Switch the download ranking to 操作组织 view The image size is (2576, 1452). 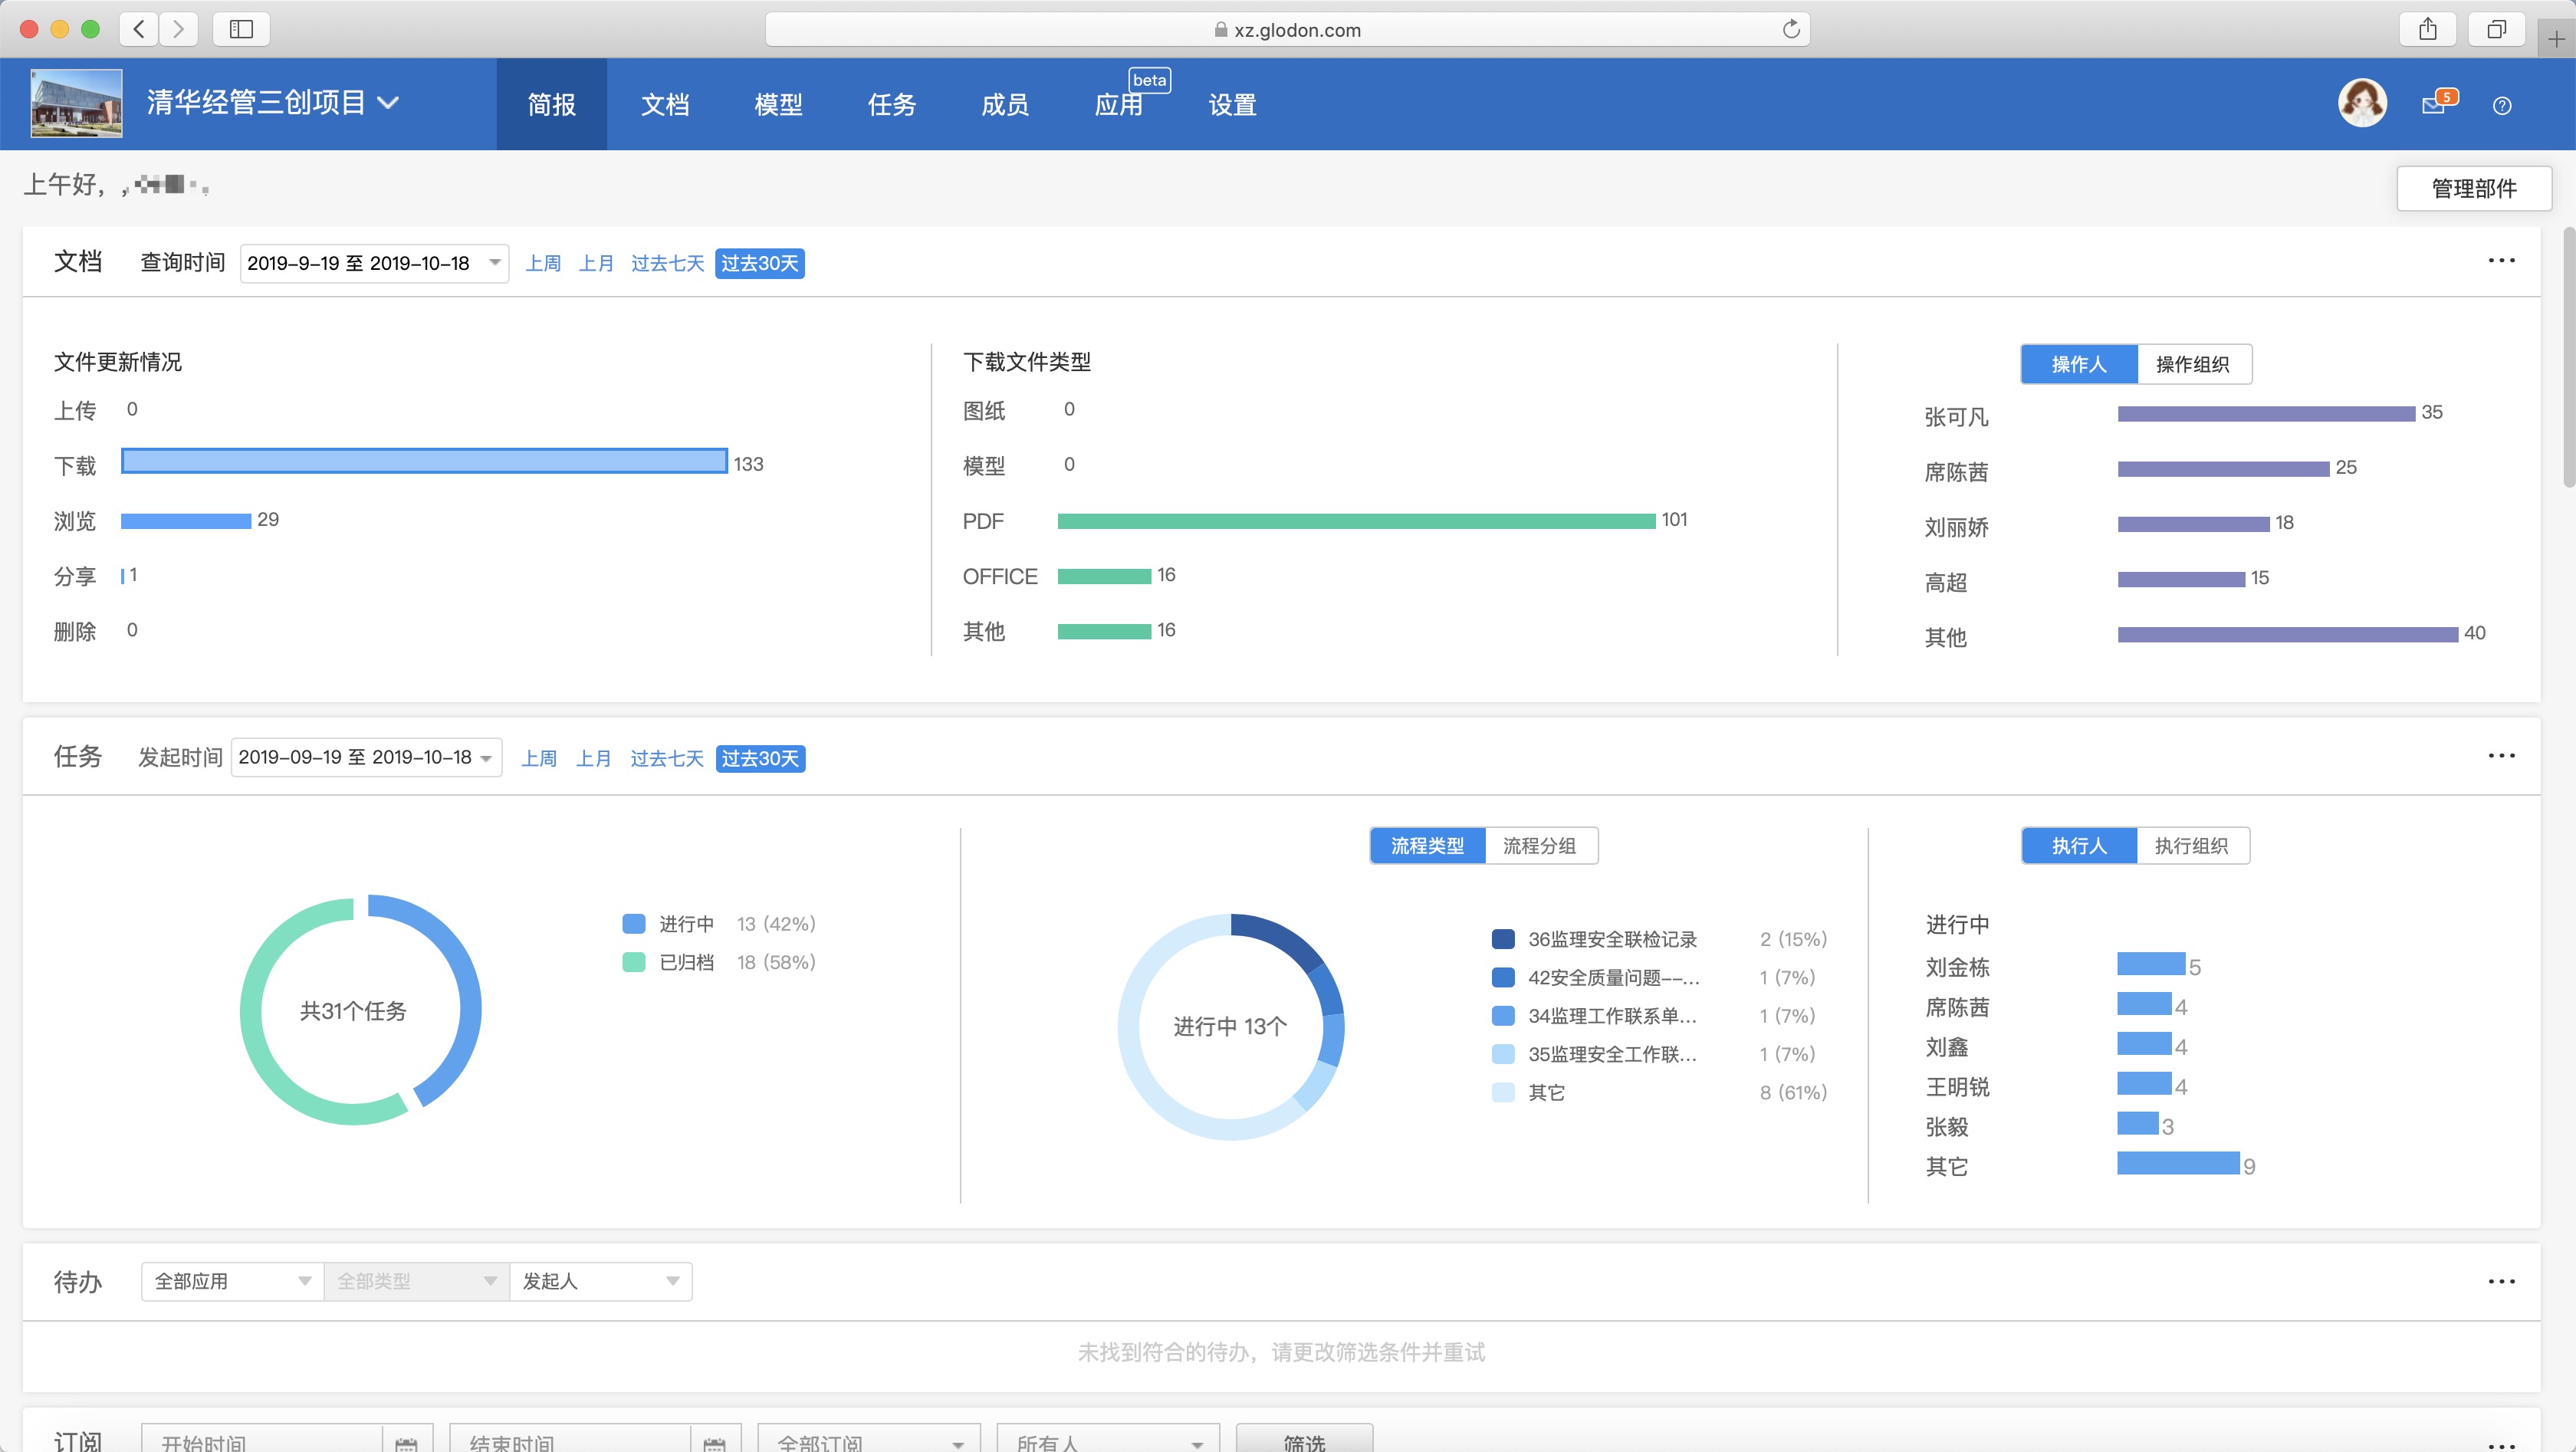pyautogui.click(x=2194, y=364)
